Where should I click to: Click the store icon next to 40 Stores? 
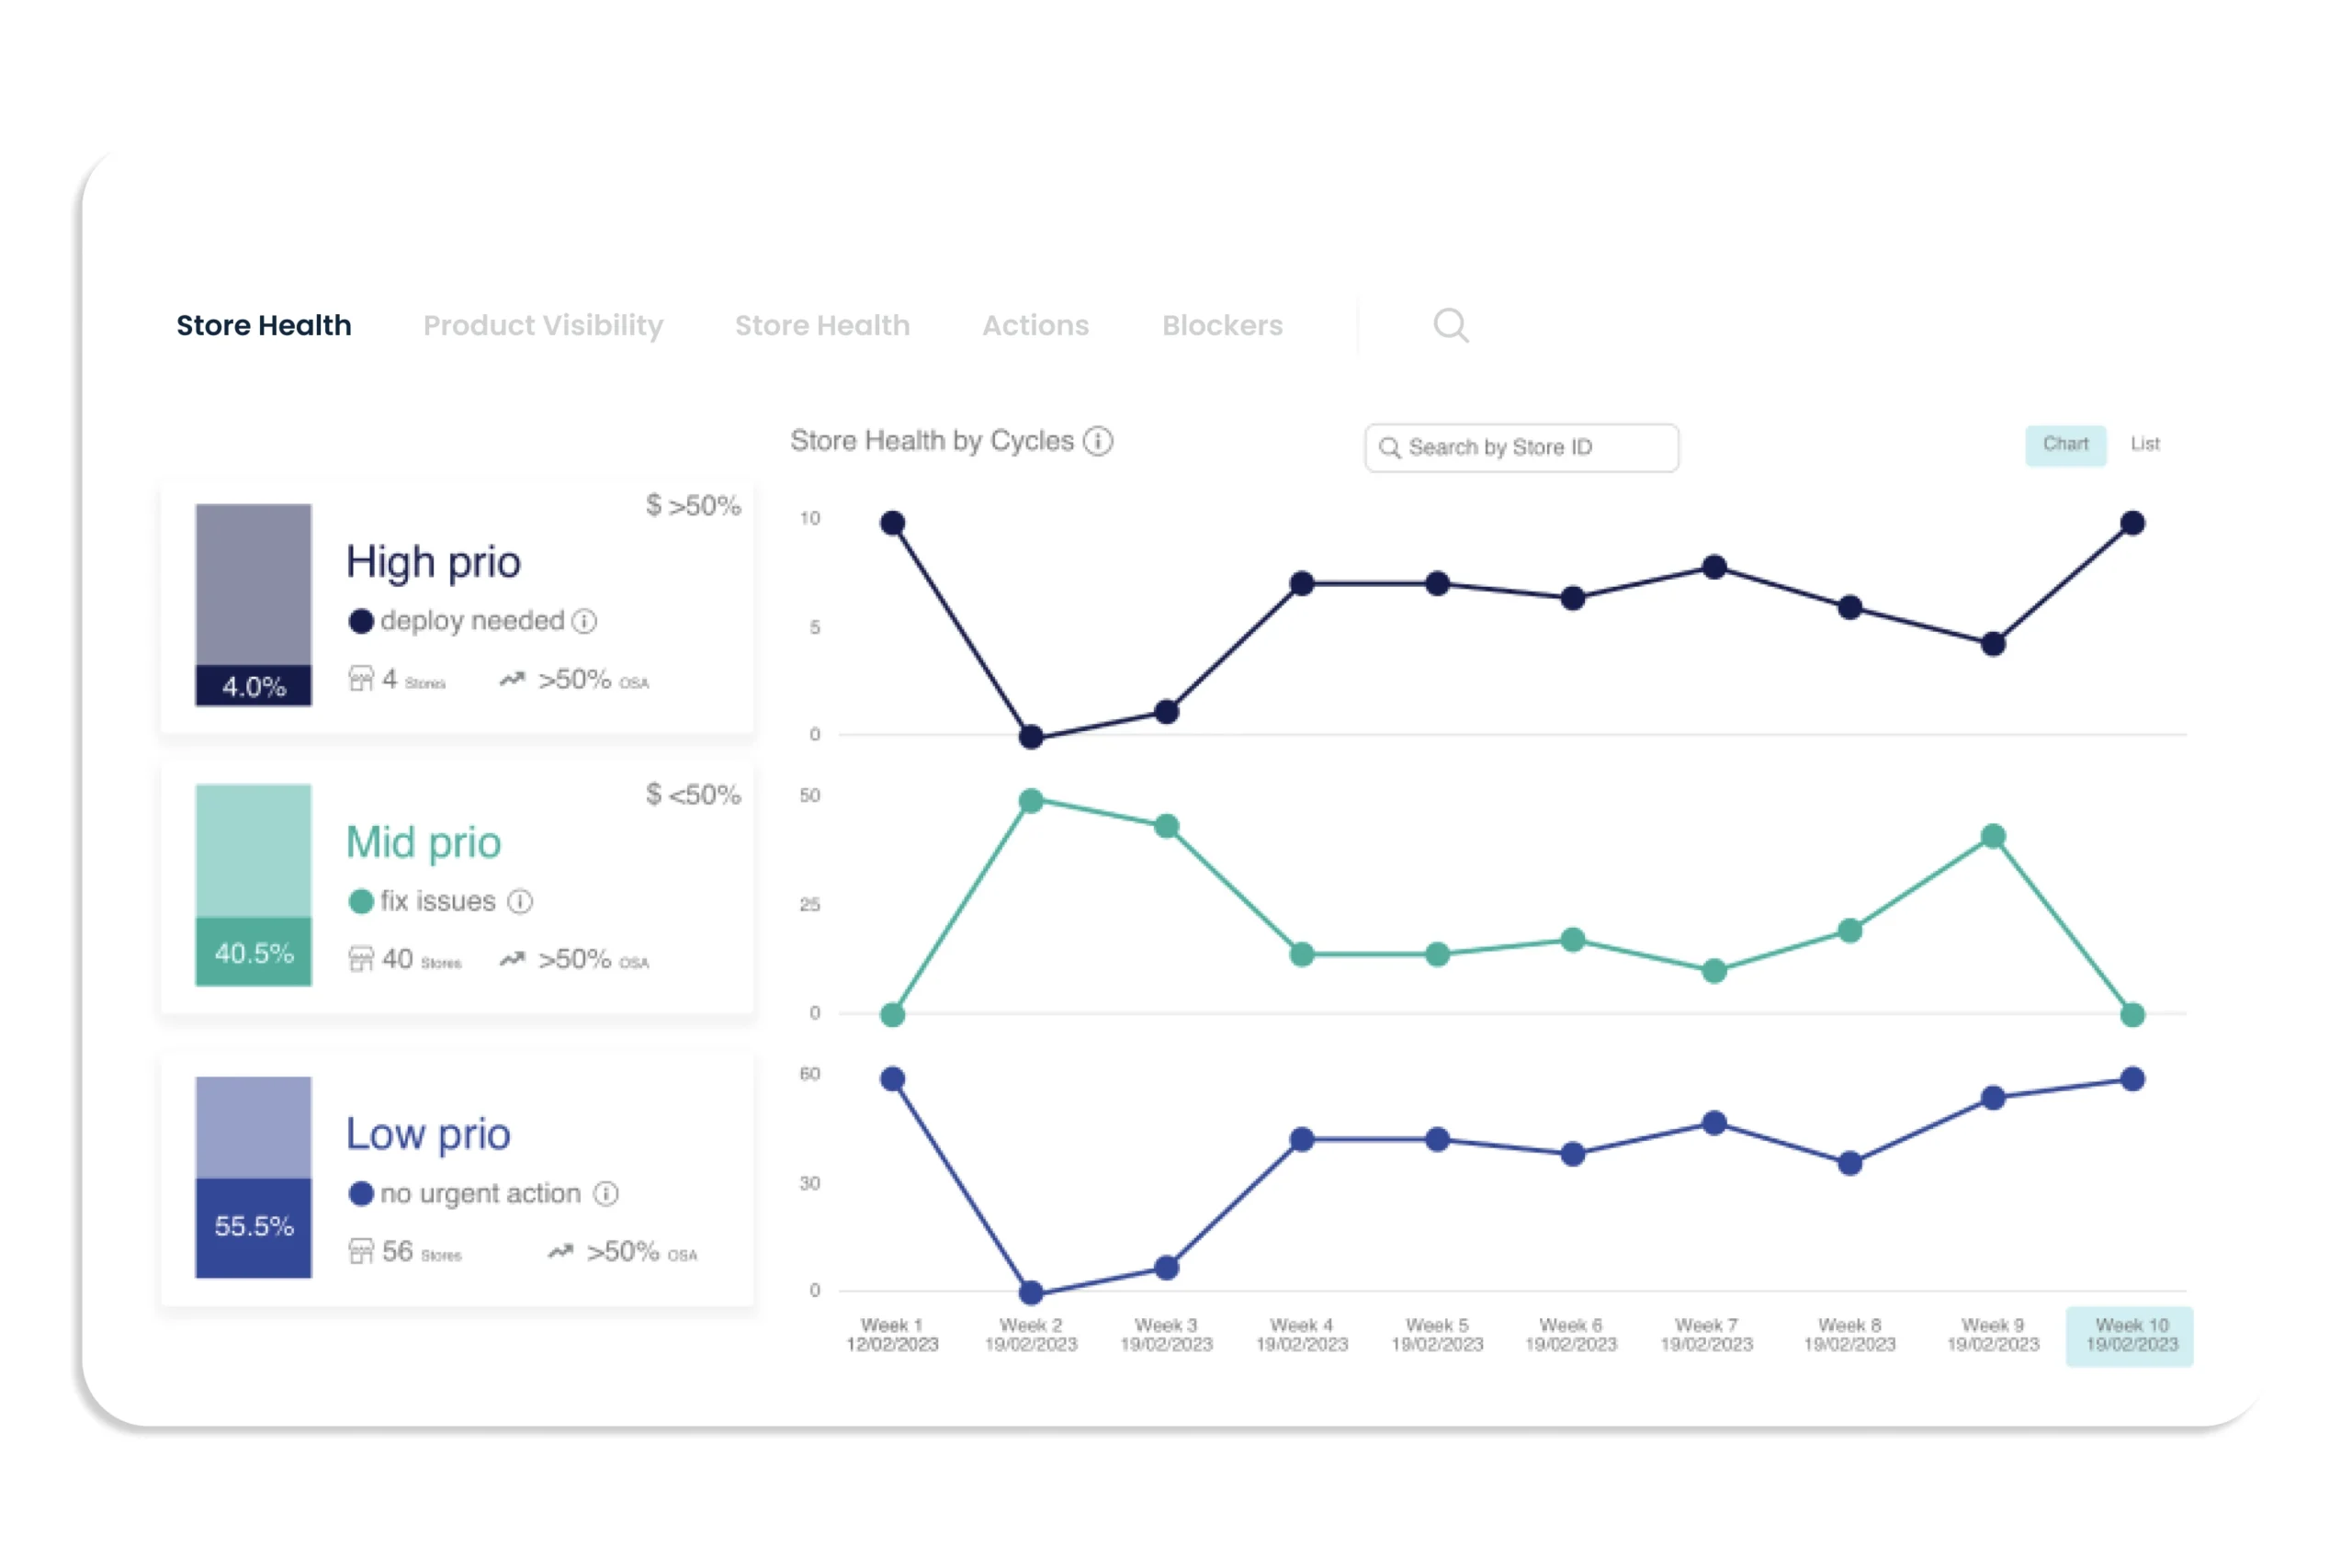tap(361, 959)
